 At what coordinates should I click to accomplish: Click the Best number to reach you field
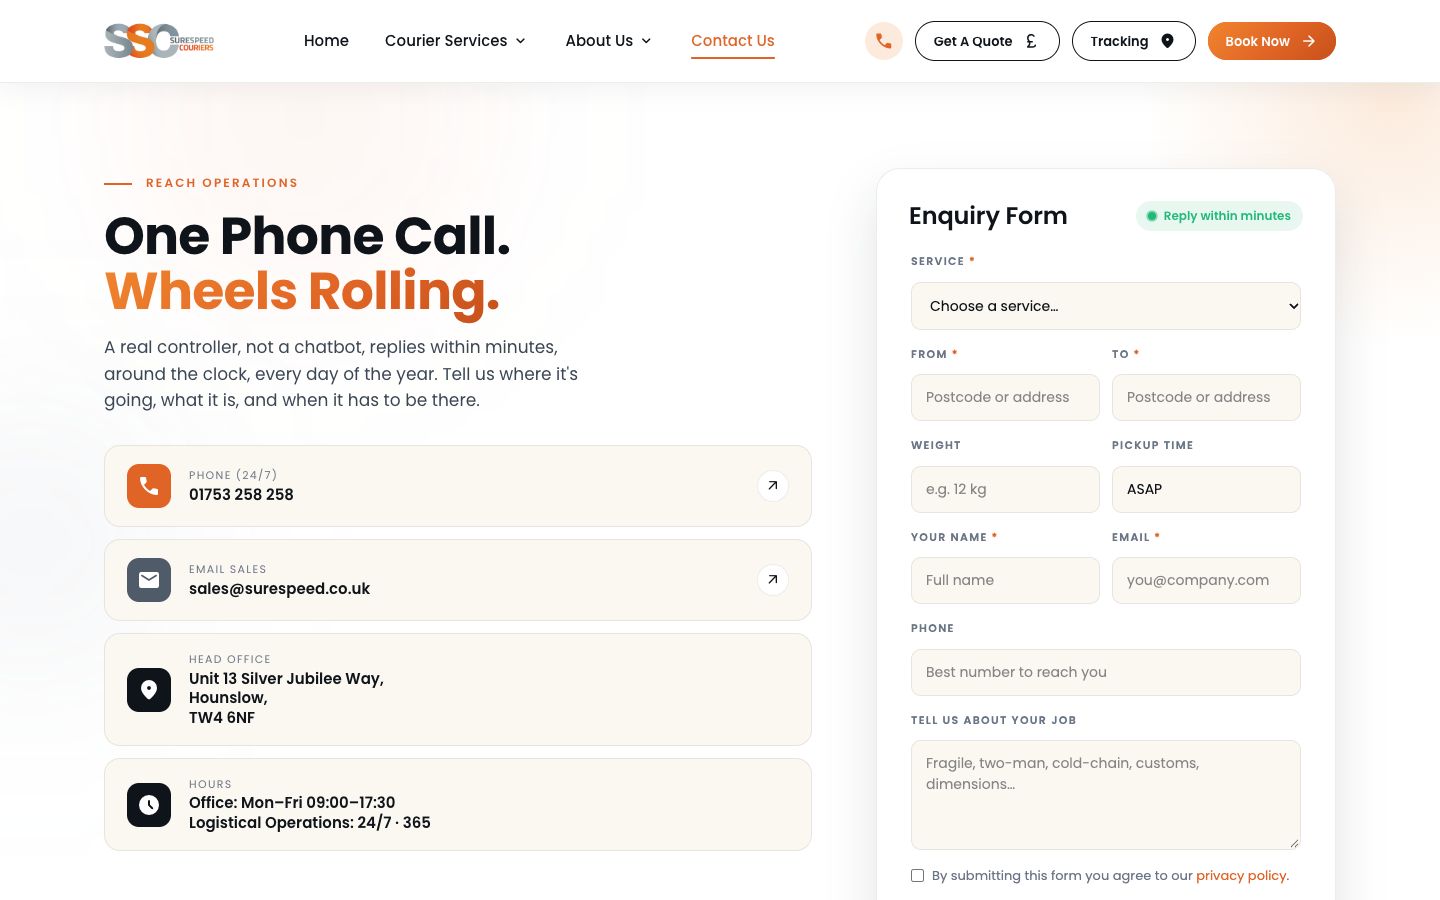click(x=1106, y=673)
